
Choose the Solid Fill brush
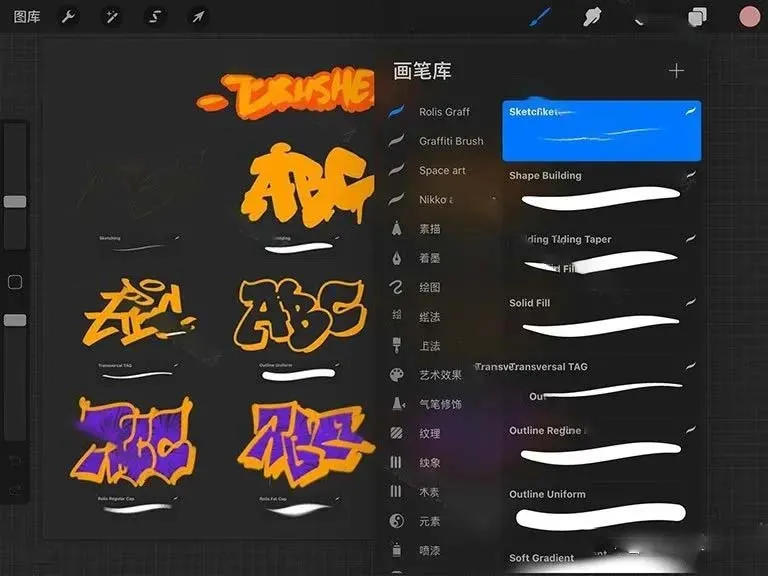tap(602, 320)
